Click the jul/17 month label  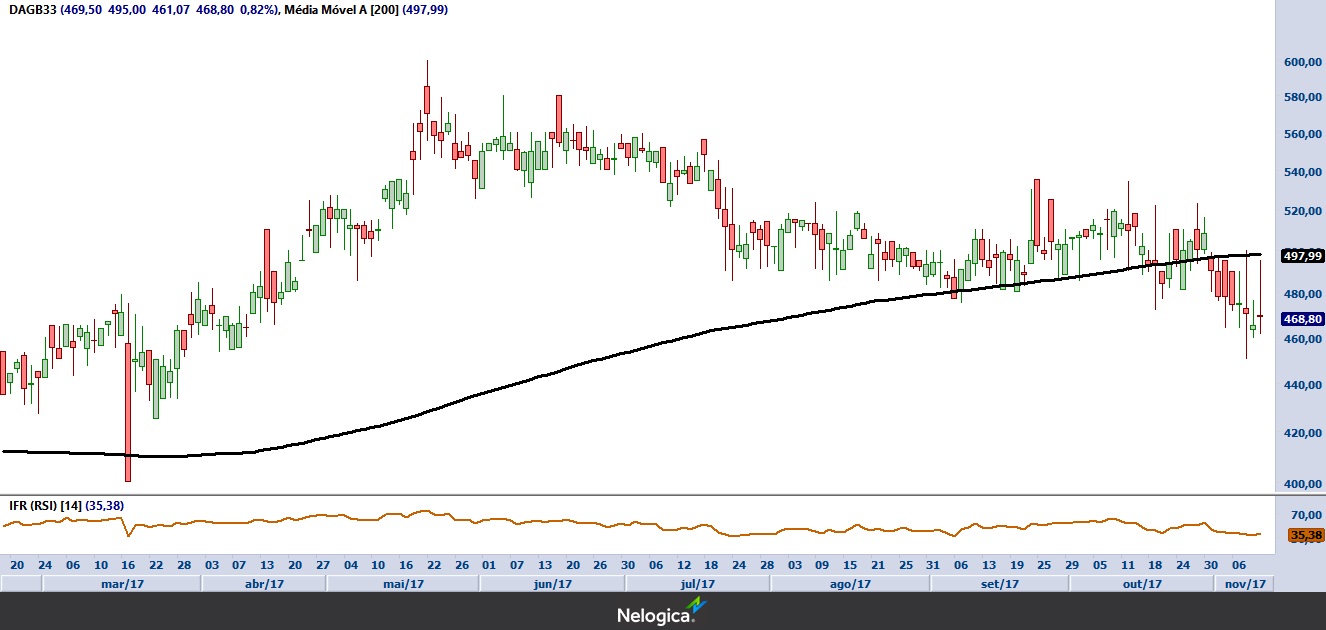pyautogui.click(x=697, y=584)
